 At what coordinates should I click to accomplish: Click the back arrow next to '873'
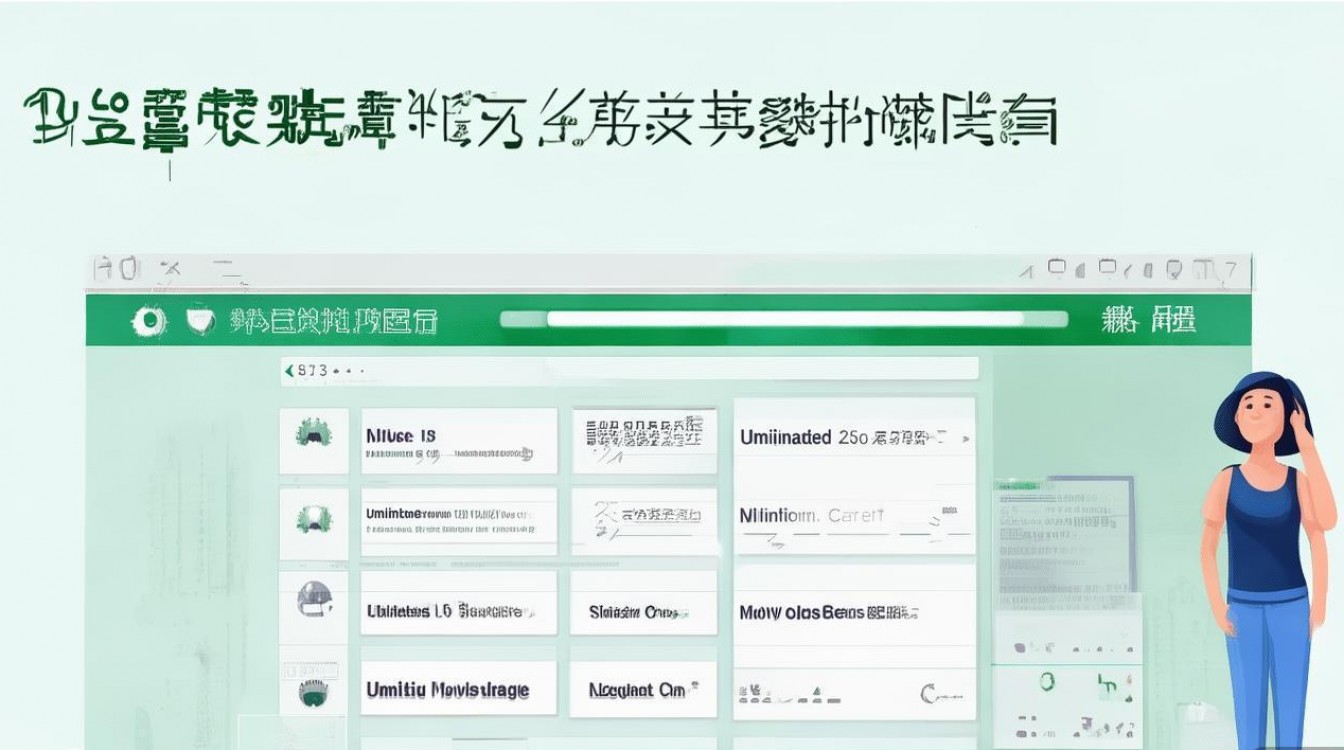point(289,370)
